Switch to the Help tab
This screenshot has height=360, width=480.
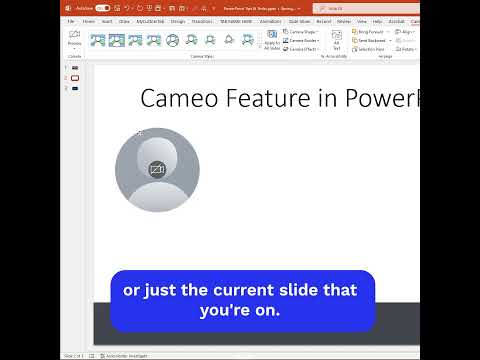tap(377, 21)
